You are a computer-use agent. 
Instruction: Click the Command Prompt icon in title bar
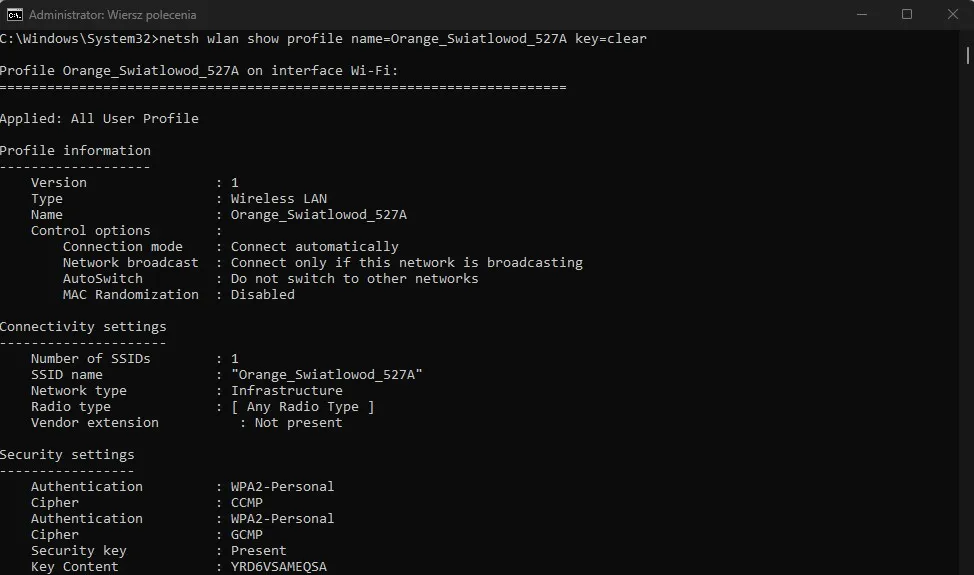pos(15,14)
